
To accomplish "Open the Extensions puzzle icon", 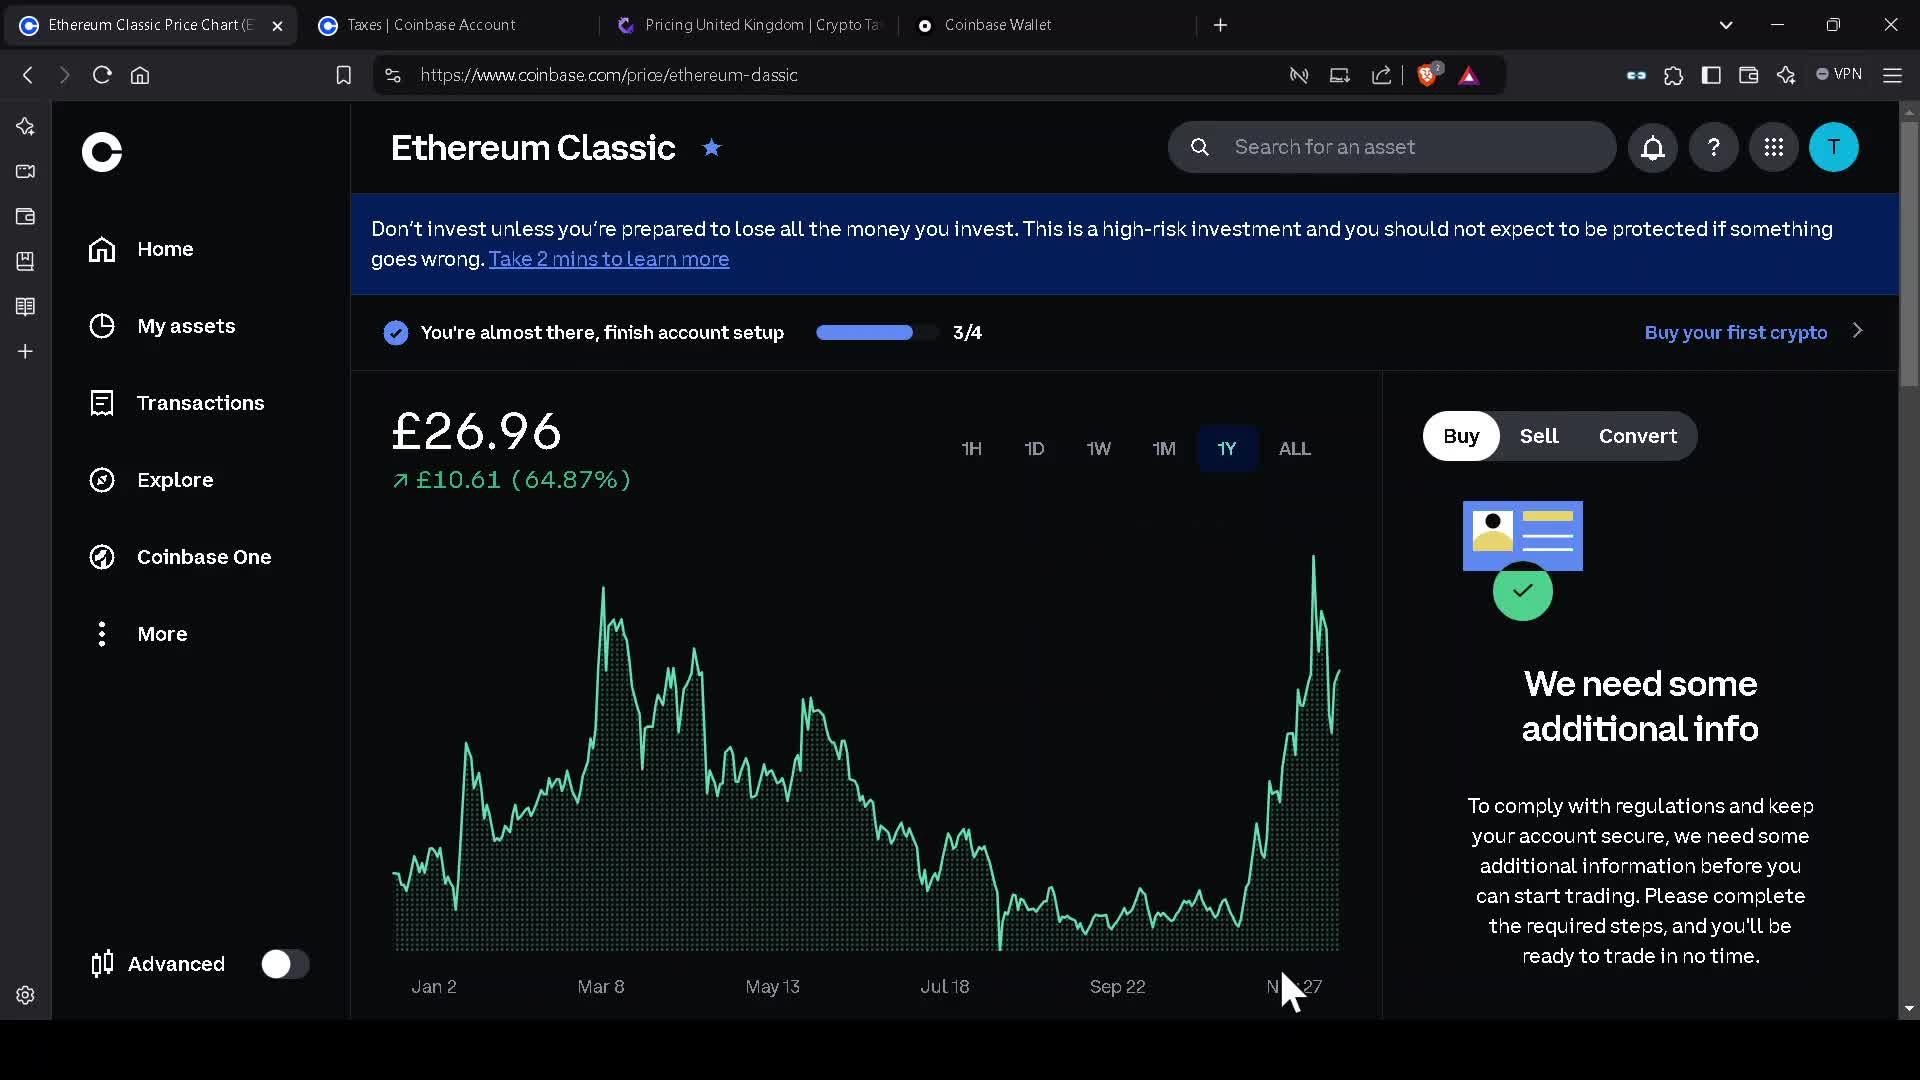I will (1674, 75).
